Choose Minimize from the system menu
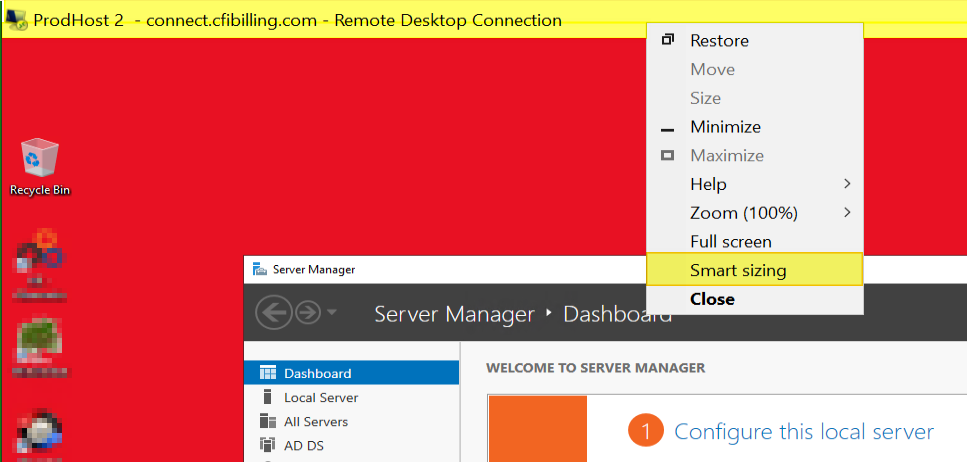 [754, 127]
